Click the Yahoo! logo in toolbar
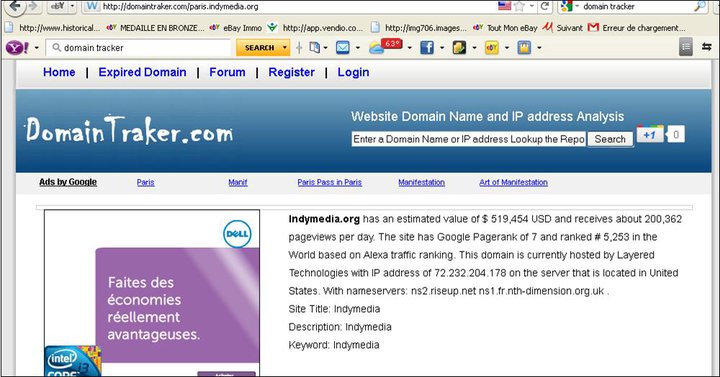The height and width of the screenshot is (377, 720). pyautogui.click(x=17, y=47)
